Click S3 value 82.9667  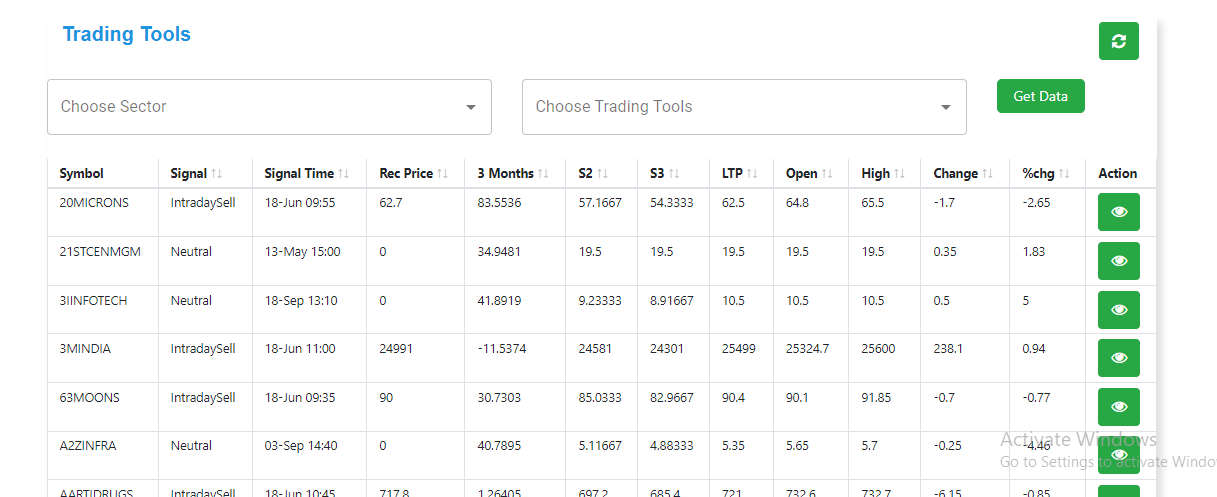pyautogui.click(x=672, y=398)
